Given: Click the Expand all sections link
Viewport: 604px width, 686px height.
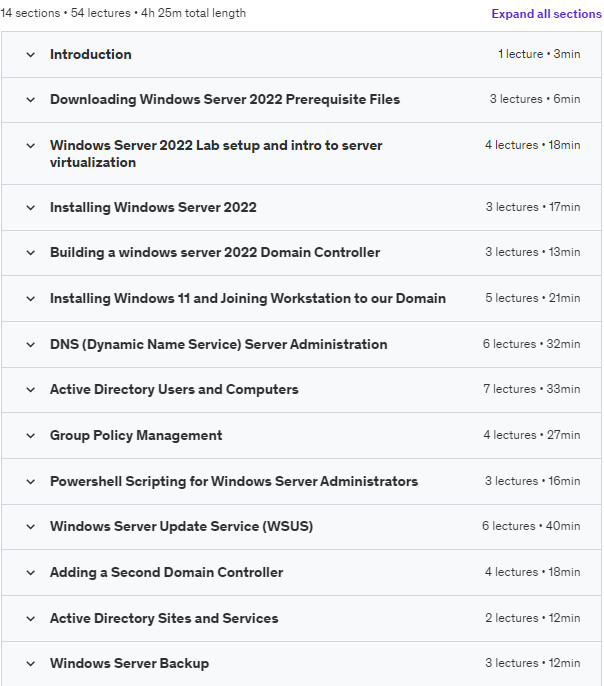Looking at the screenshot, I should (x=546, y=14).
